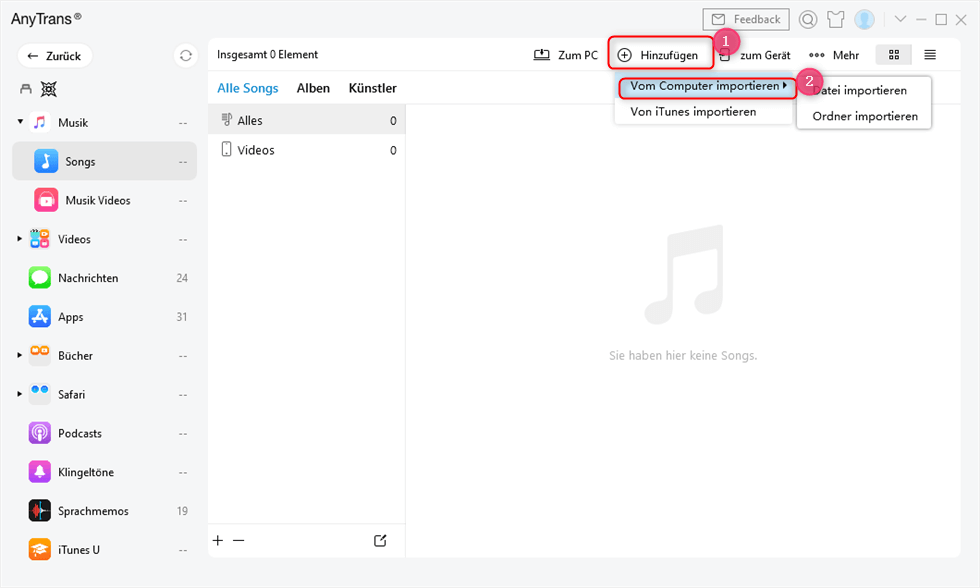Click Sprachmemos count 19
The image size is (980, 588).
[x=182, y=511]
